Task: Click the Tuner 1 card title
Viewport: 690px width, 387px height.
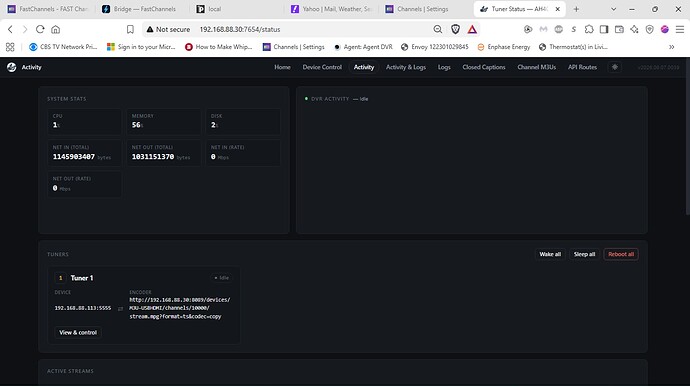Action: pos(82,278)
